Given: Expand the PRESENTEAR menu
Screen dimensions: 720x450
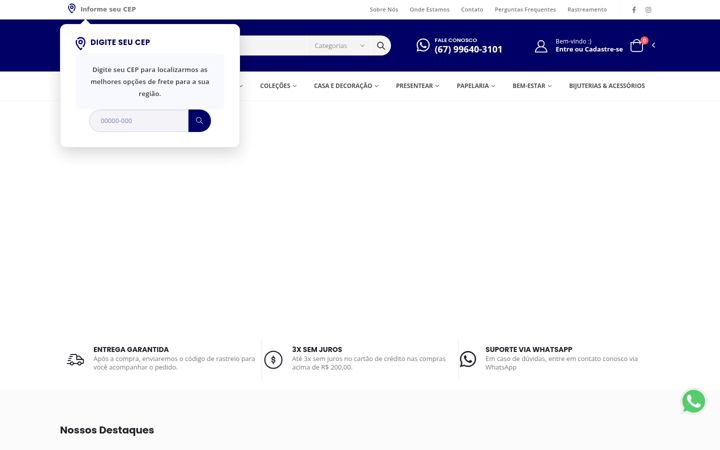Looking at the screenshot, I should pos(417,86).
